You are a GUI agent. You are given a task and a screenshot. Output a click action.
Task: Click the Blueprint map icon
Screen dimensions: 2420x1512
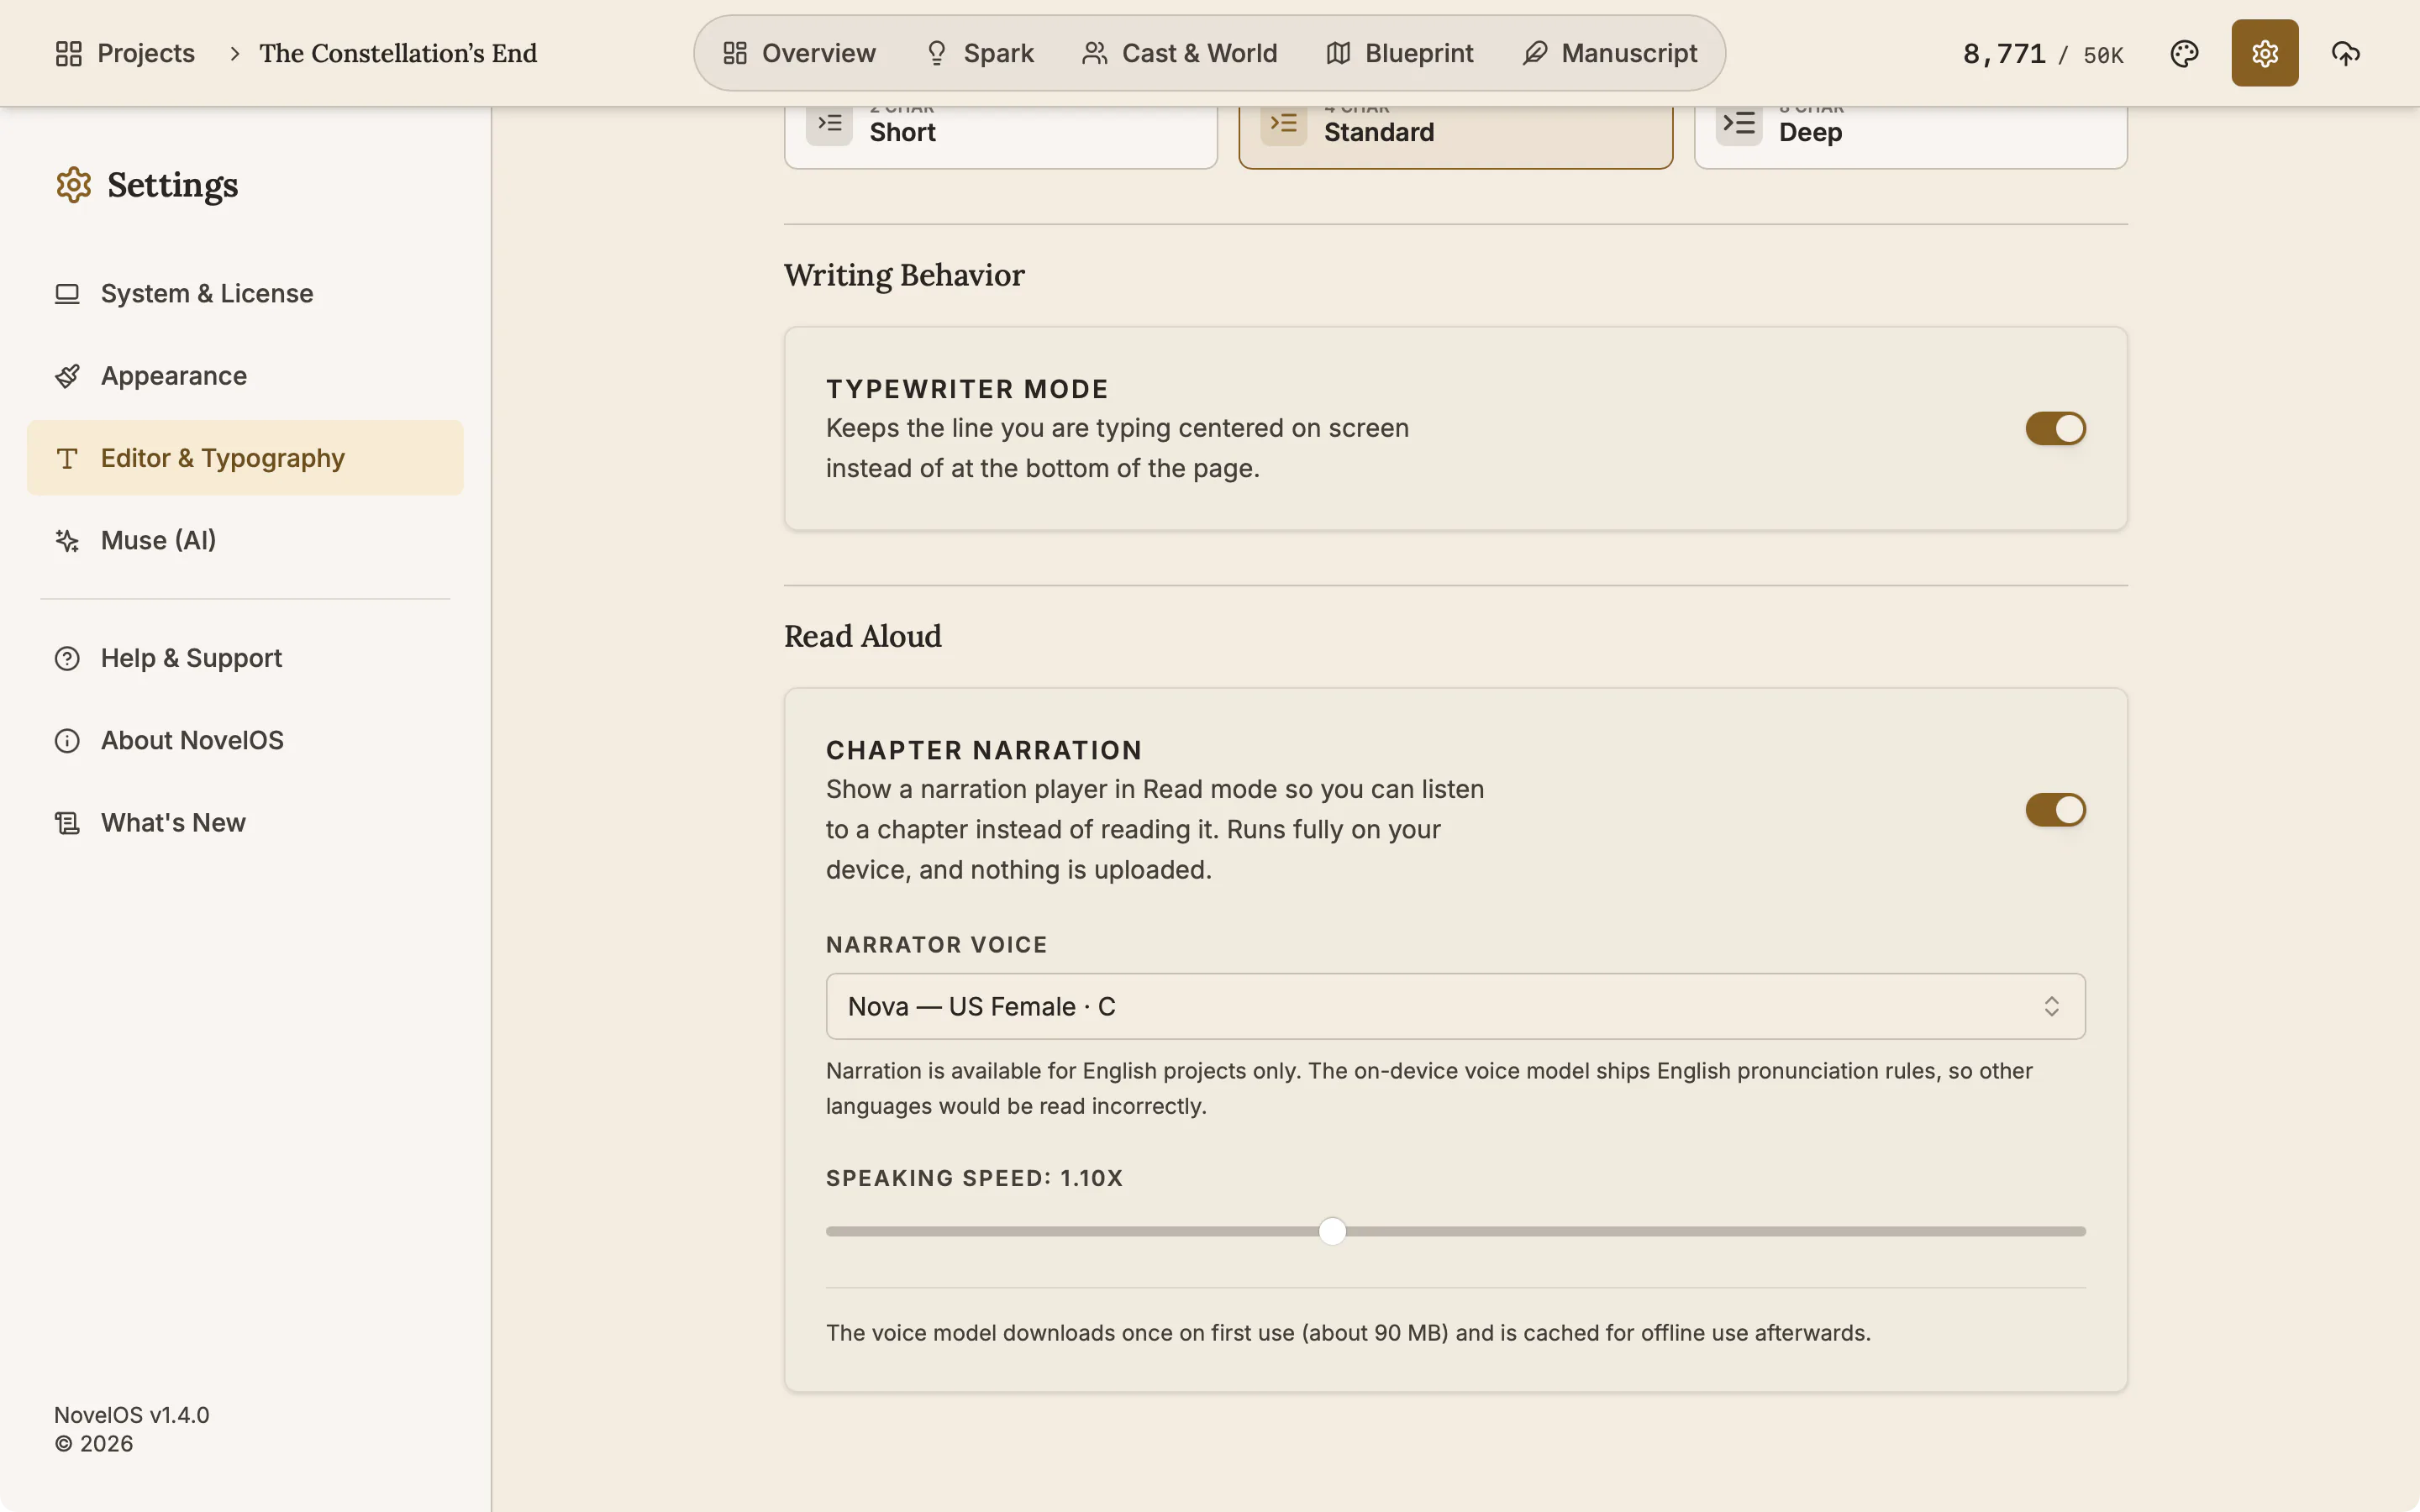point(1338,53)
